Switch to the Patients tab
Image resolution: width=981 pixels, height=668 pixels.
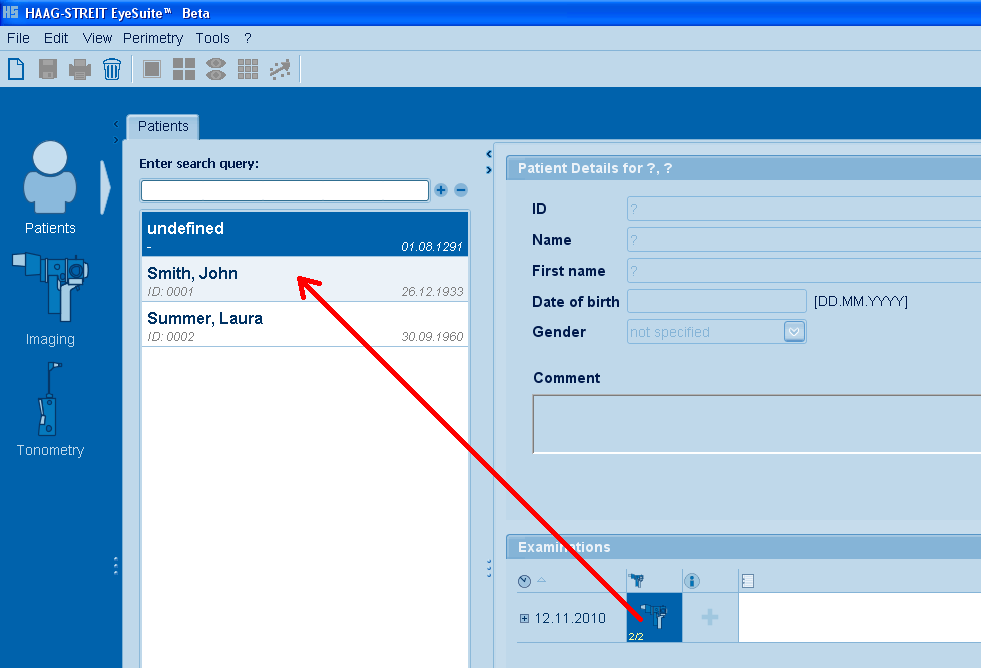(x=163, y=126)
